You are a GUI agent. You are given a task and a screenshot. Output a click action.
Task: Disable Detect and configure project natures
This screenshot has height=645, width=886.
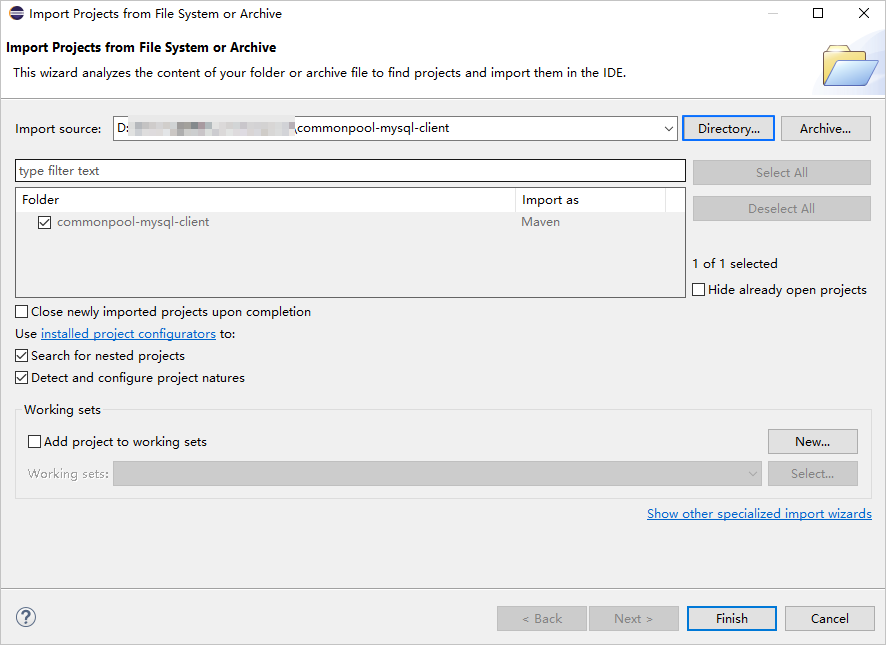22,378
